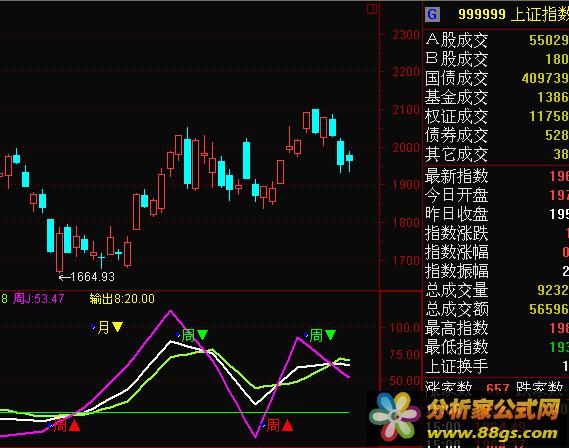Viewport: 569px width, 448px height.
Task: Click the 2100 price scale label
Action: click(406, 109)
